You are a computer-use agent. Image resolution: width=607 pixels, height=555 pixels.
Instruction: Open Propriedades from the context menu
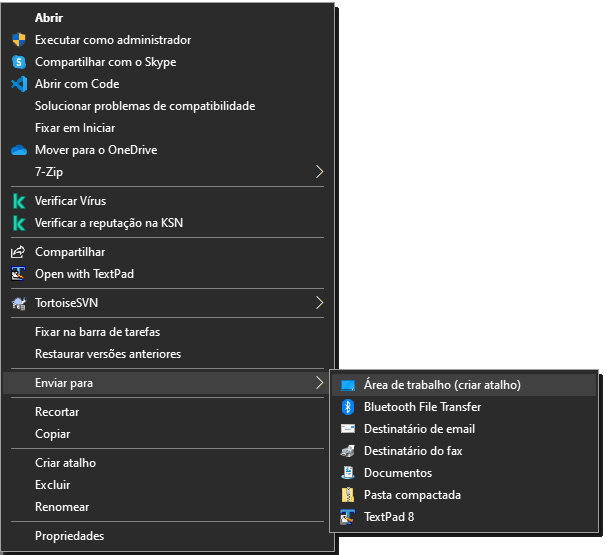pos(69,536)
